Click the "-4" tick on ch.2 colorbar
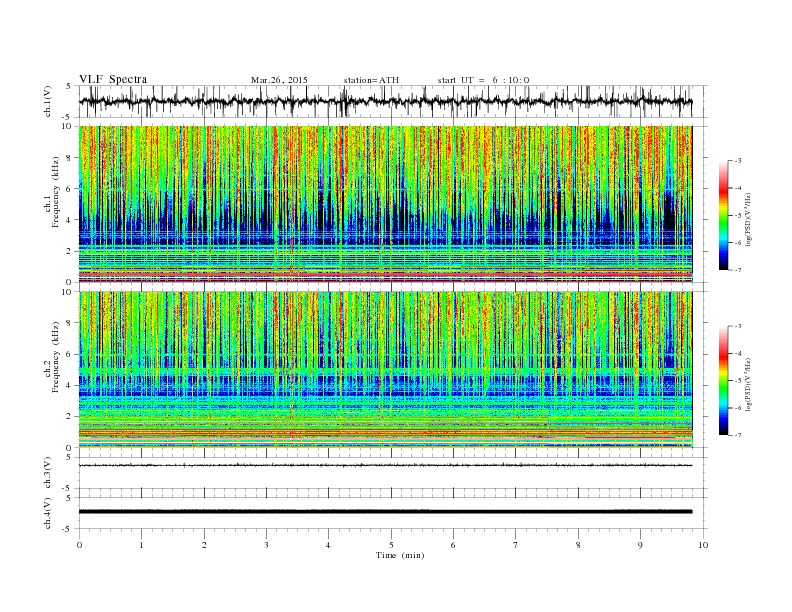The image size is (792, 612). [x=738, y=353]
